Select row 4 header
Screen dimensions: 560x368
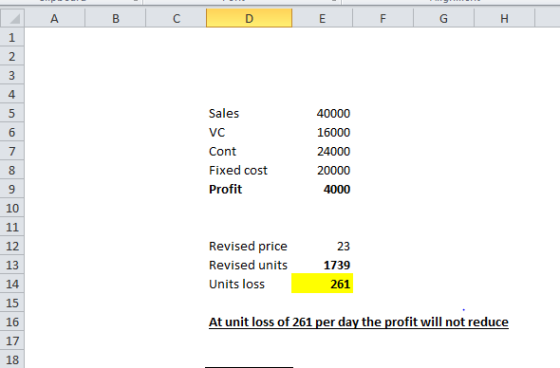(x=12, y=94)
